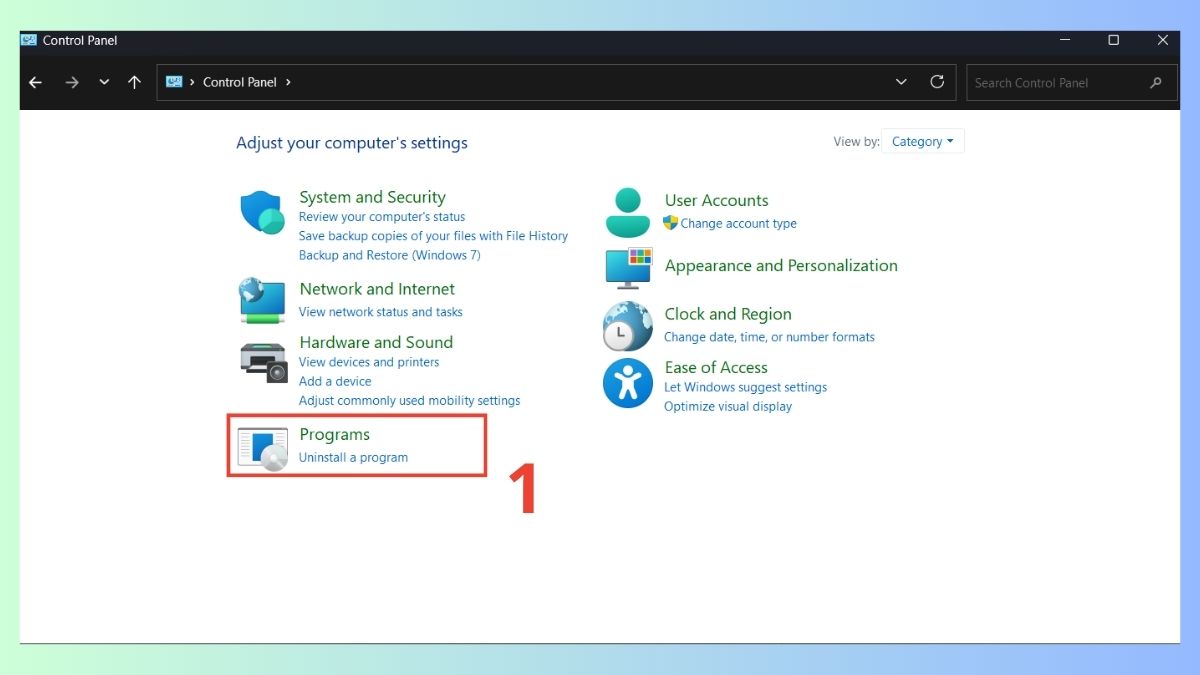Screen dimensions: 1200x675
Task: Go back with the left arrow button
Action: coord(36,82)
